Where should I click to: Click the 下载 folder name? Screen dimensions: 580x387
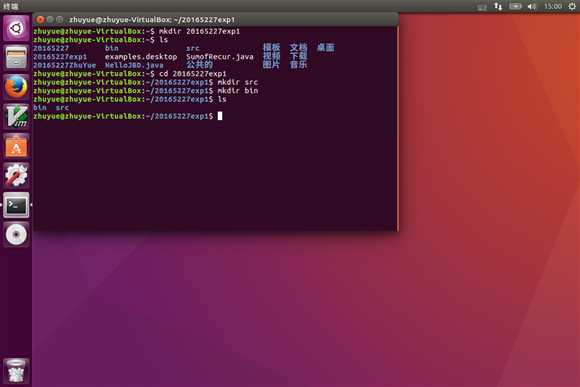298,56
